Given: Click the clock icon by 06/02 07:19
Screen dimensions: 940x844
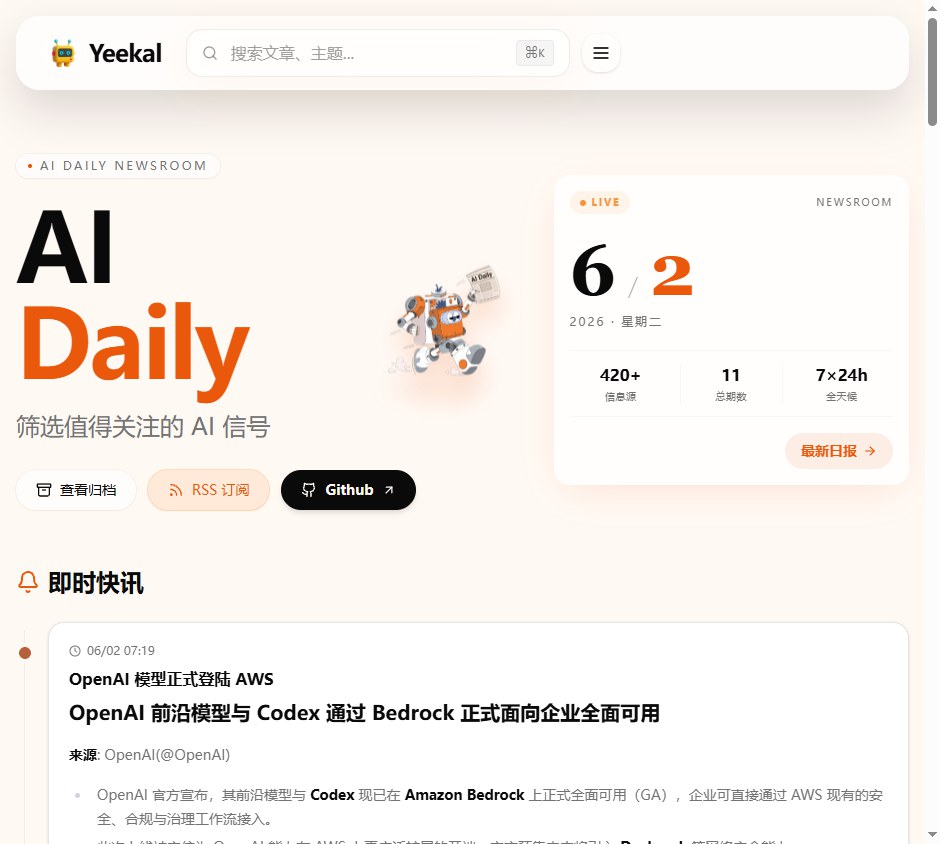Looking at the screenshot, I should pyautogui.click(x=75, y=651).
